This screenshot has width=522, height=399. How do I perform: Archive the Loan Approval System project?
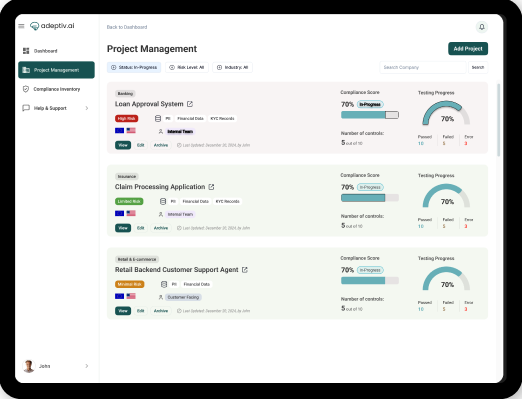tap(161, 145)
